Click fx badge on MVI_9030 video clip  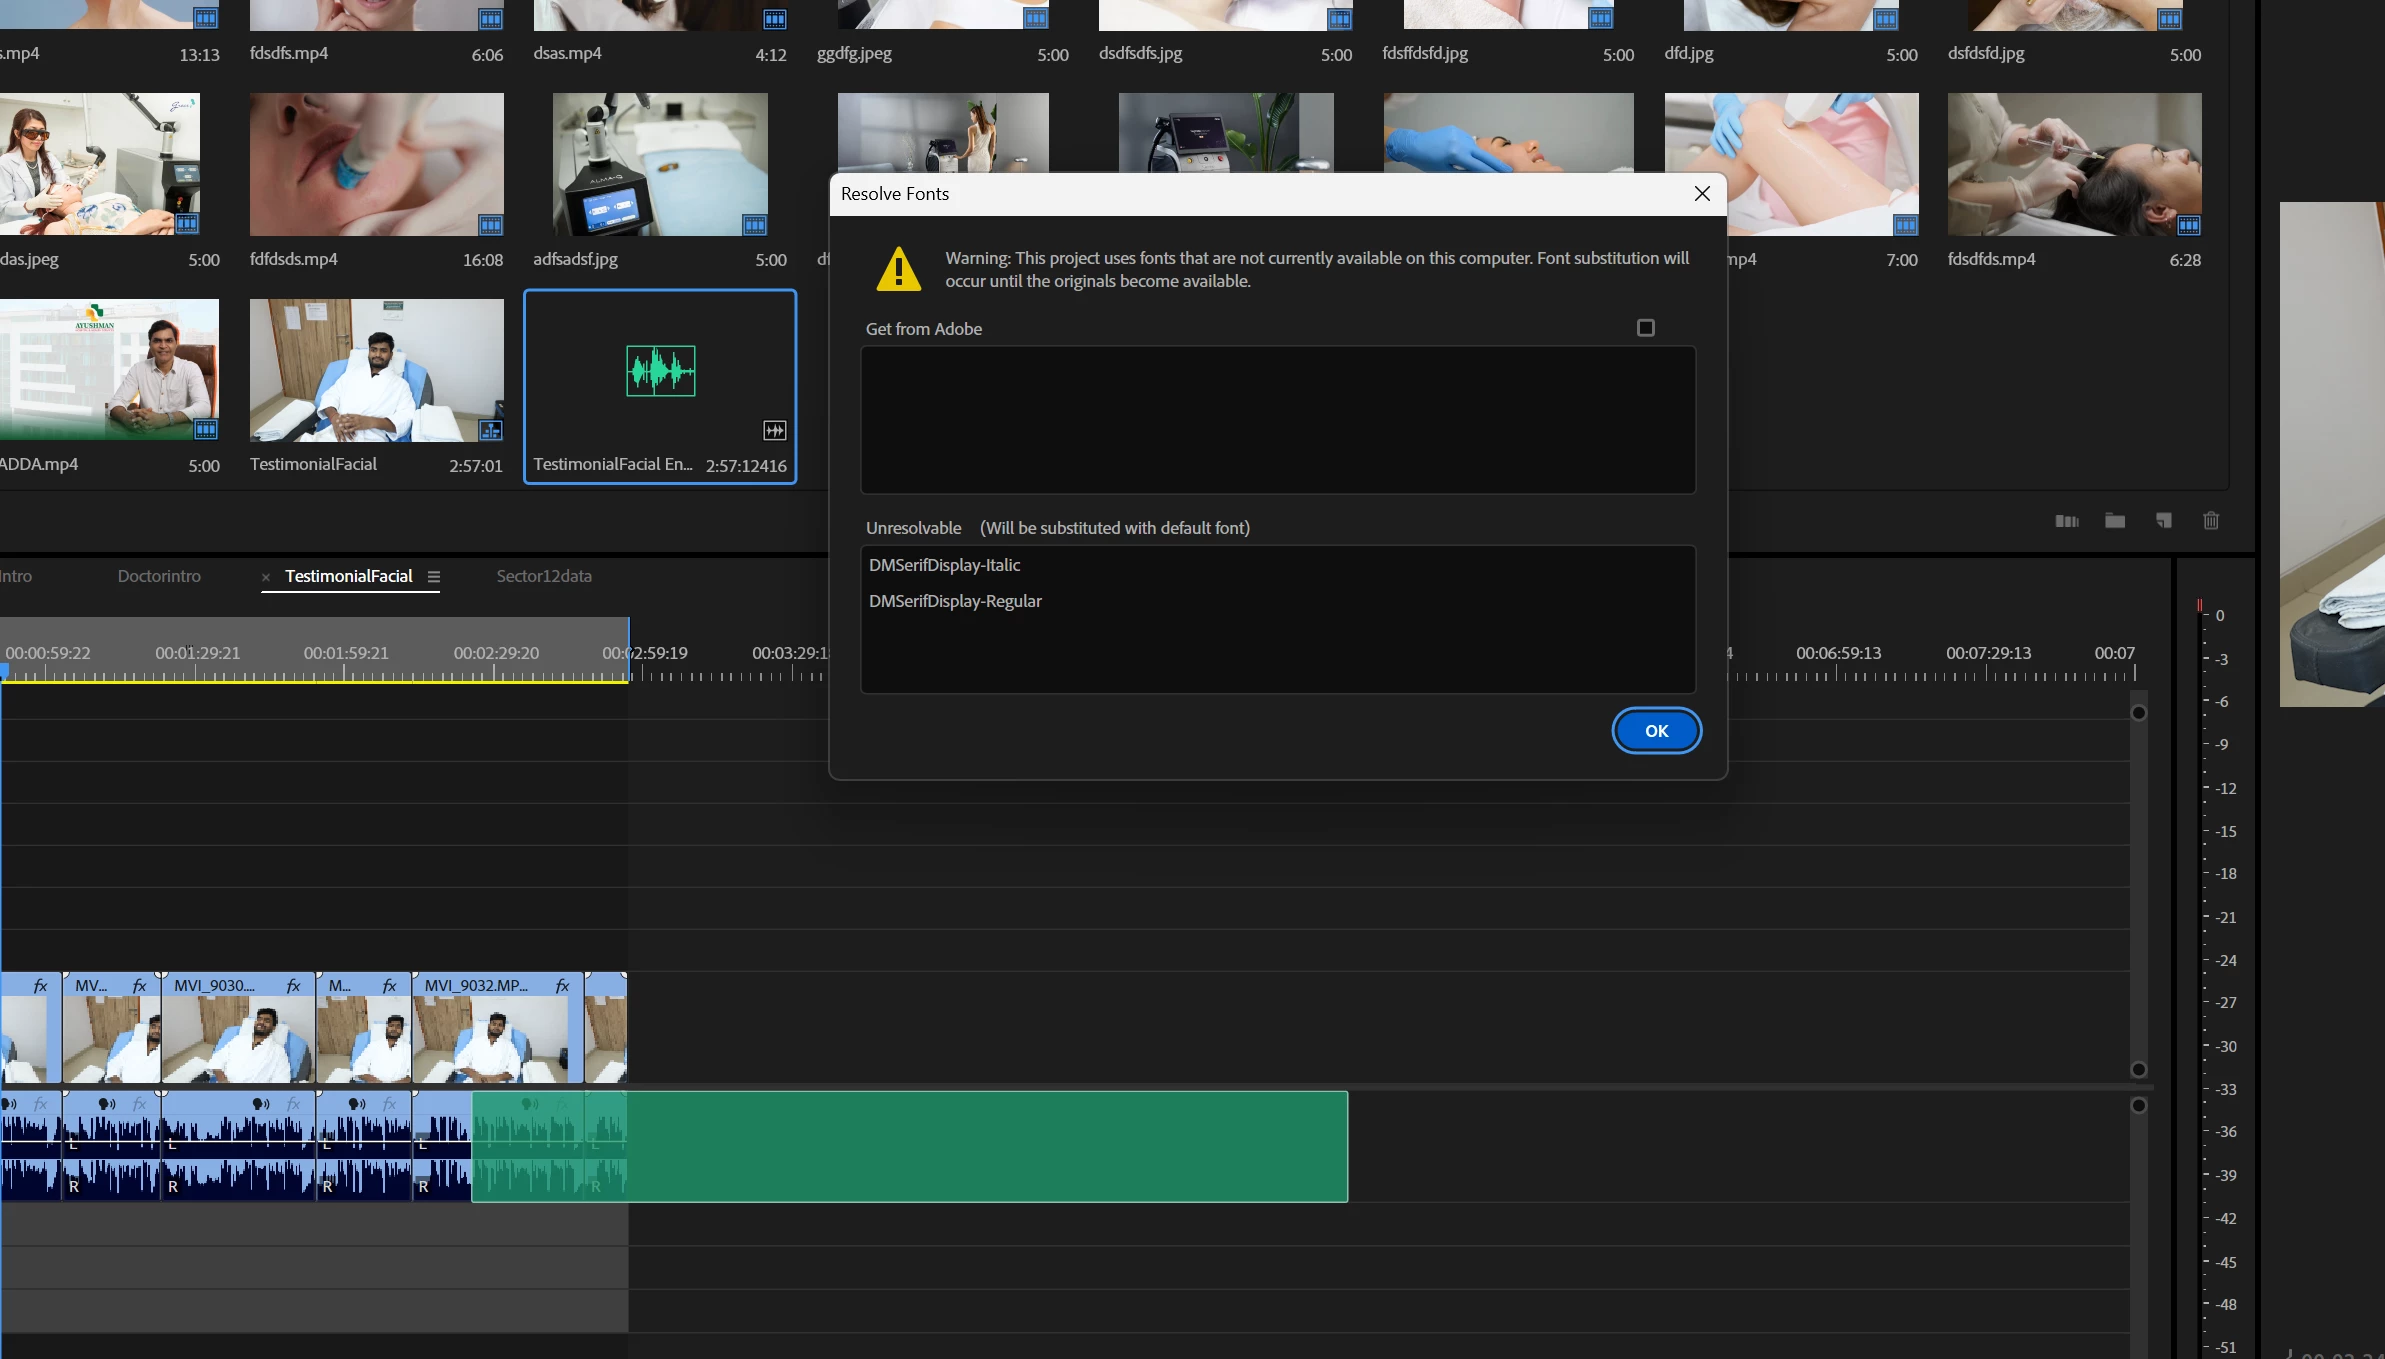click(x=293, y=986)
